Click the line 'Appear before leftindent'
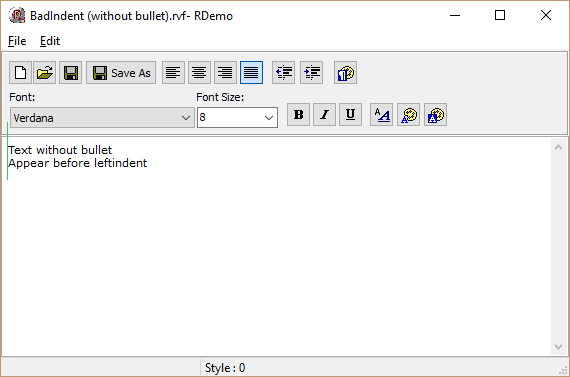Image resolution: width=570 pixels, height=377 pixels. pos(78,163)
